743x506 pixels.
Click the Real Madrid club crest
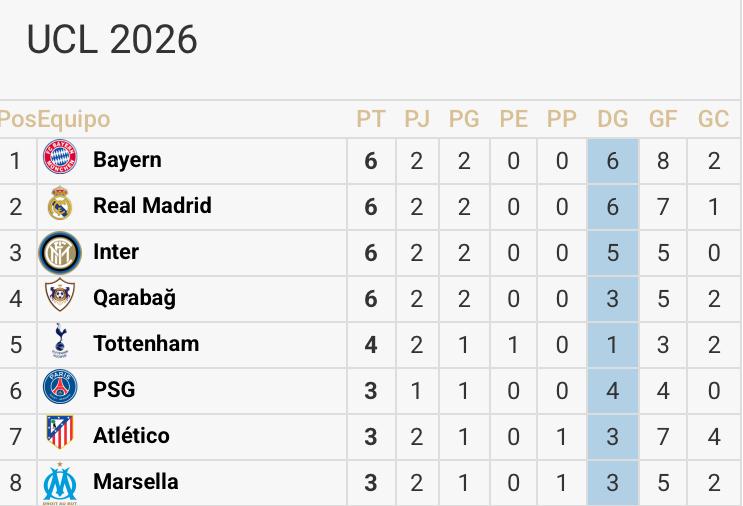click(60, 206)
